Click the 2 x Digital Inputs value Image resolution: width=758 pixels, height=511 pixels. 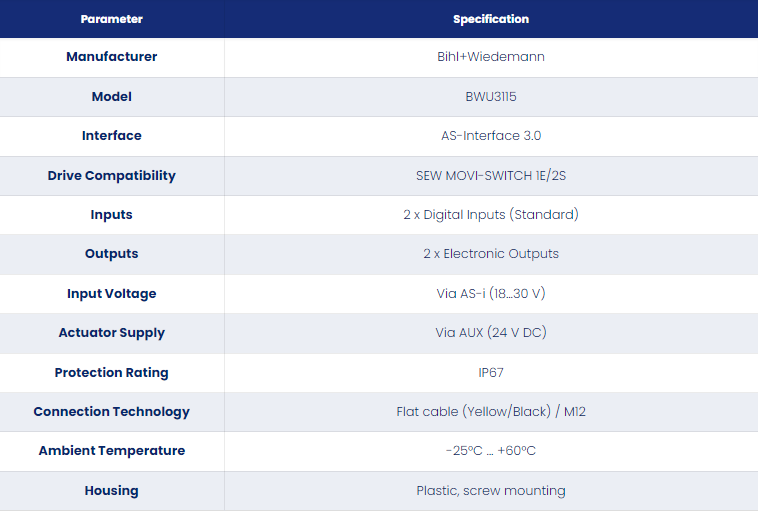pos(491,215)
